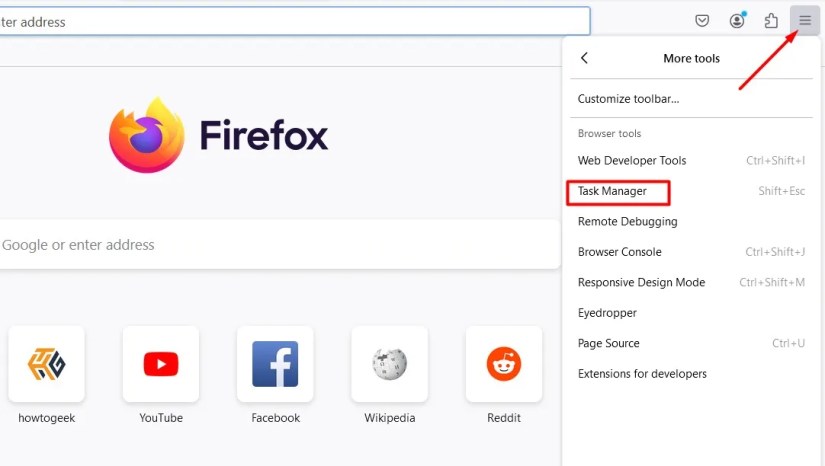Screen dimensions: 825x466
Task: Open Web Developer Tools
Action: click(x=691, y=160)
